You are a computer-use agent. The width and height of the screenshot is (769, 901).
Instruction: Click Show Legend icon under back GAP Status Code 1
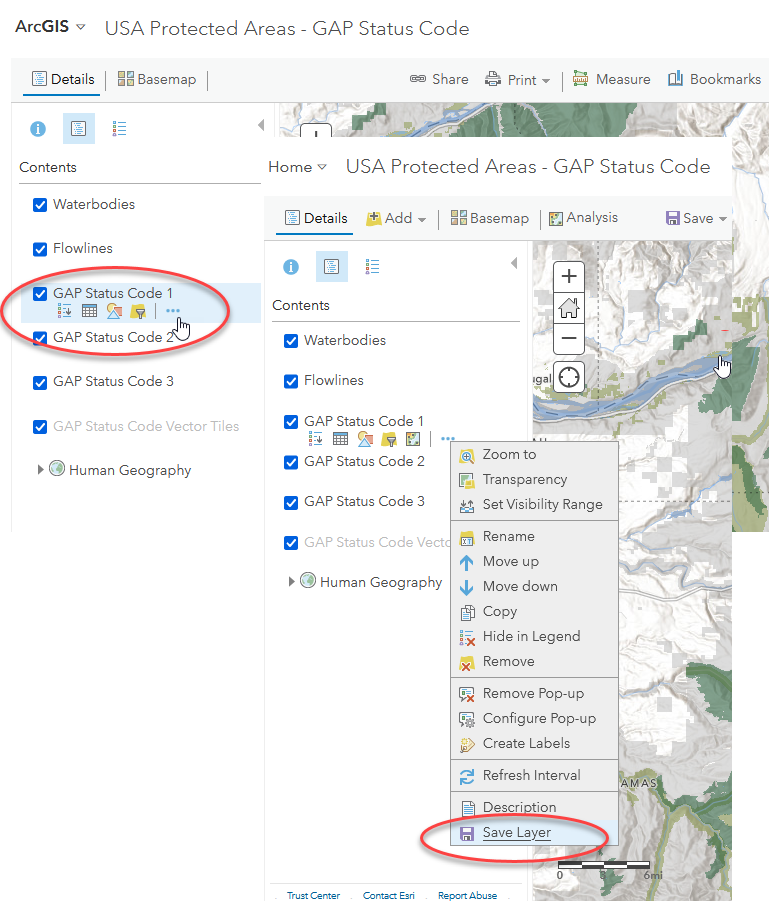click(x=64, y=311)
